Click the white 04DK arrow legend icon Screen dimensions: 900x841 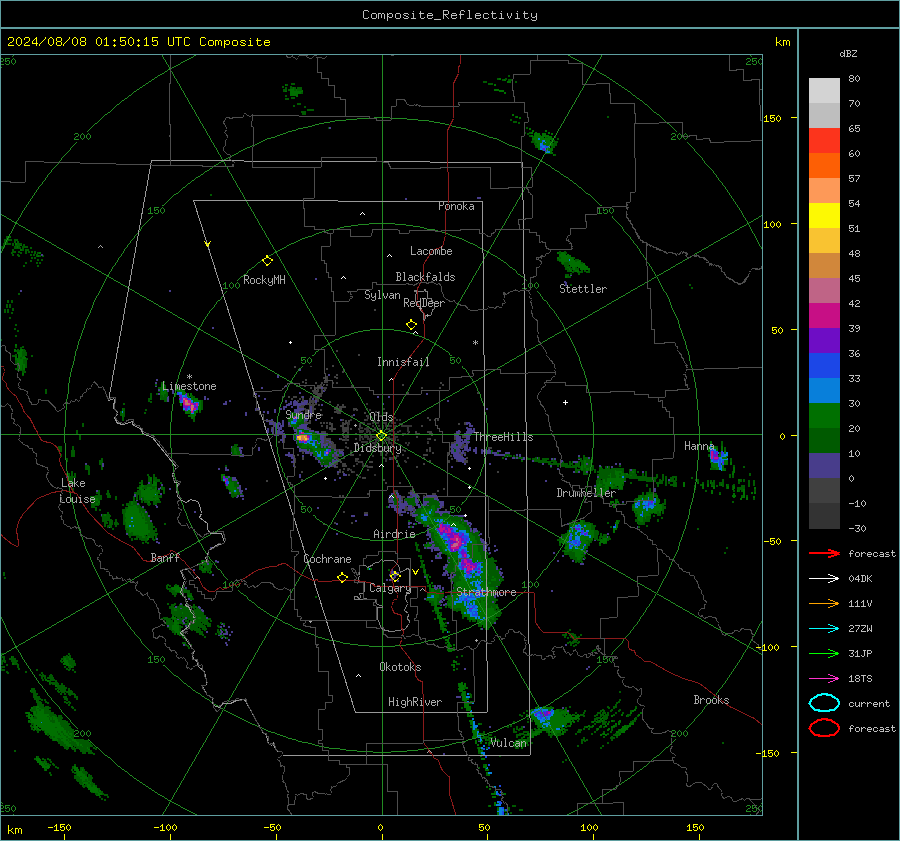click(824, 579)
